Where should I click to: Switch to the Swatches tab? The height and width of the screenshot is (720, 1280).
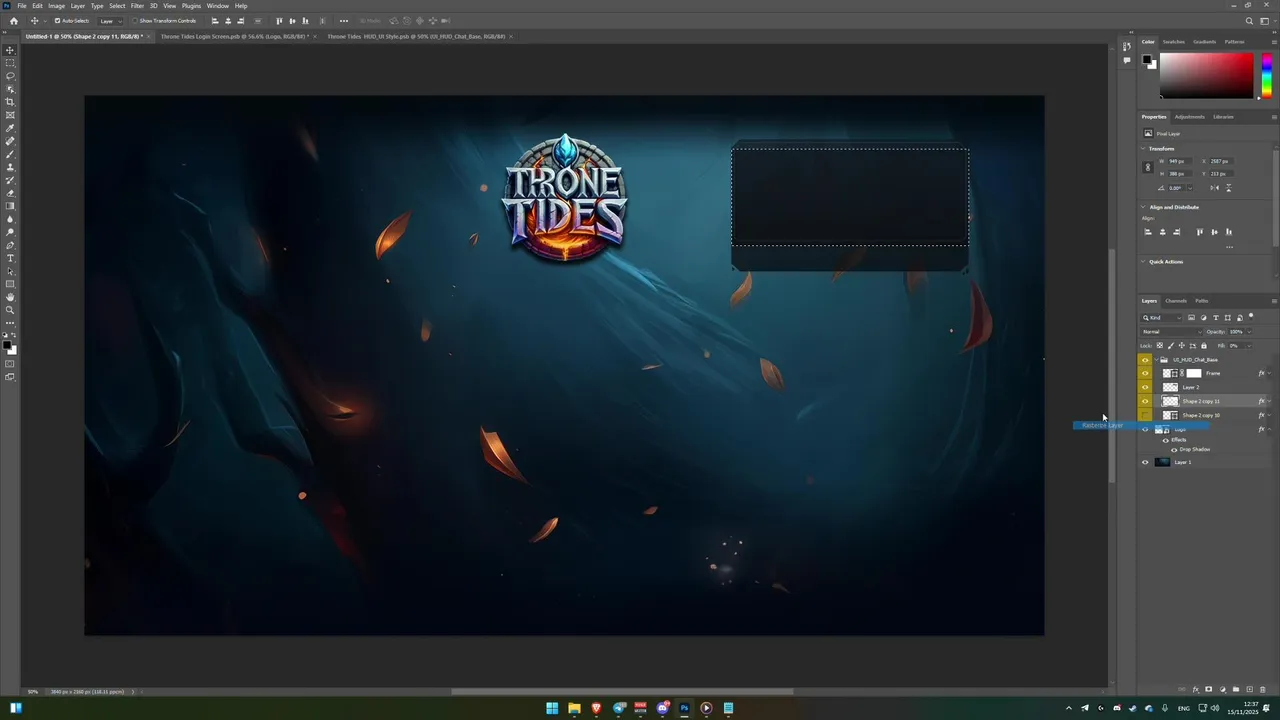[x=1174, y=42]
